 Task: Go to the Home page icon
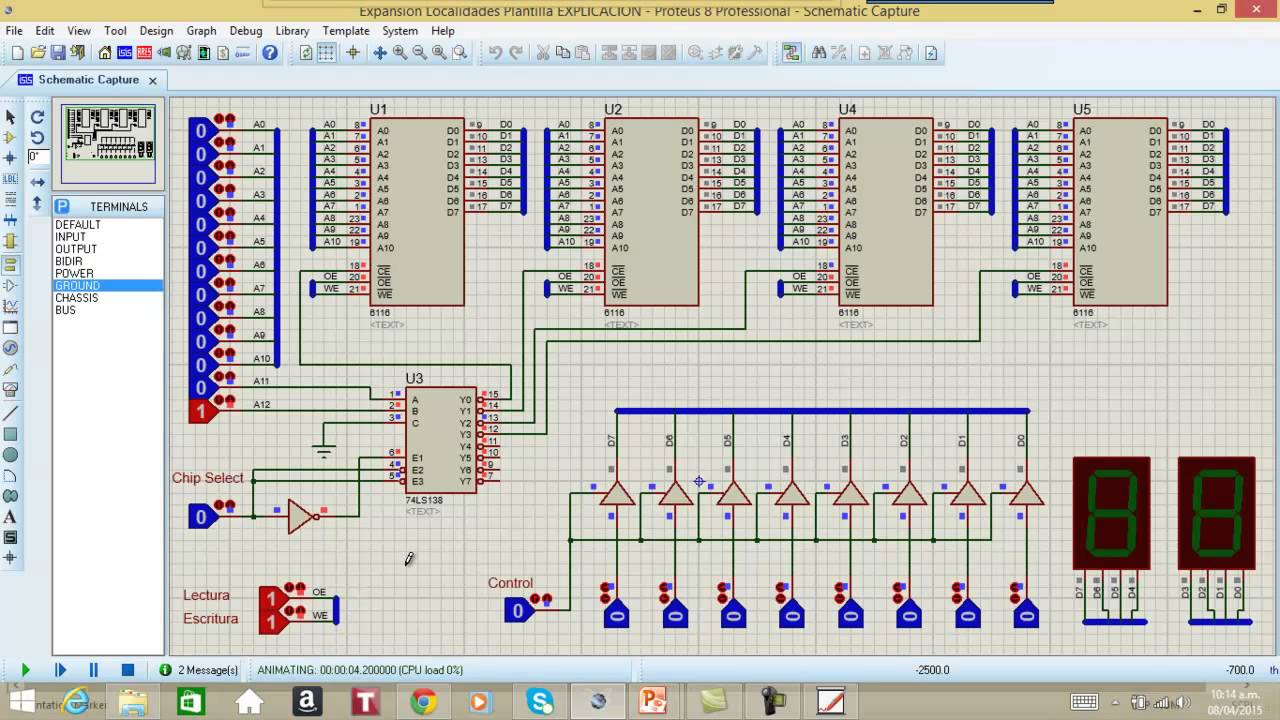click(x=105, y=53)
